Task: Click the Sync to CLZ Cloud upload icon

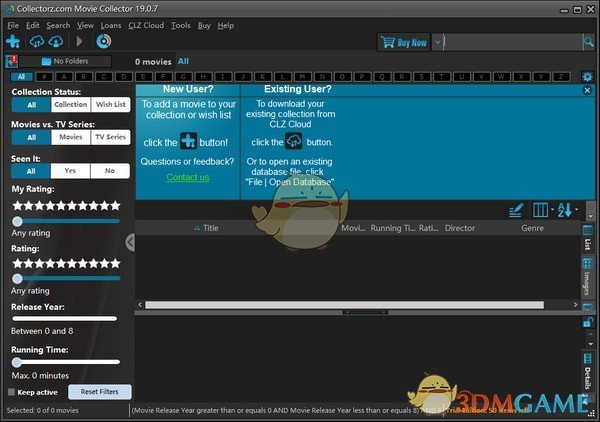Action: 56,41
